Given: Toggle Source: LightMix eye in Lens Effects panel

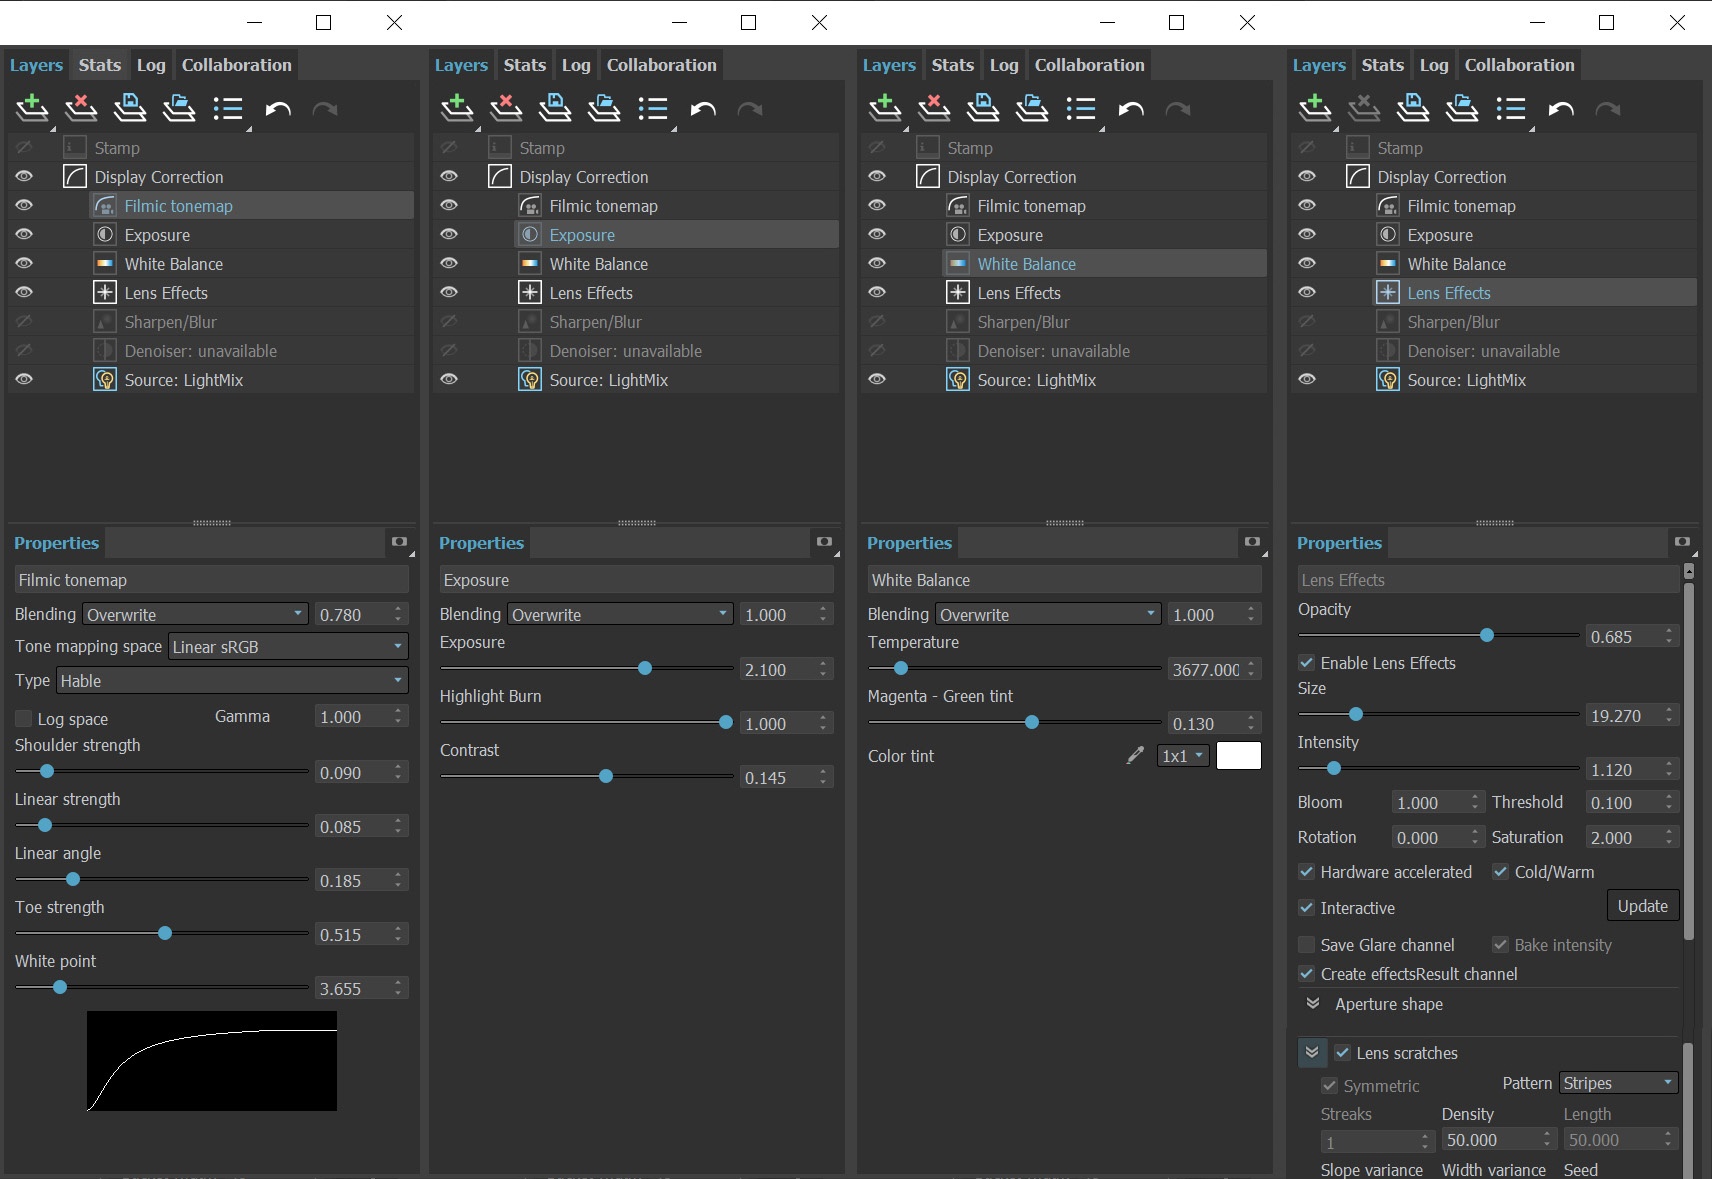Looking at the screenshot, I should click(x=1307, y=379).
